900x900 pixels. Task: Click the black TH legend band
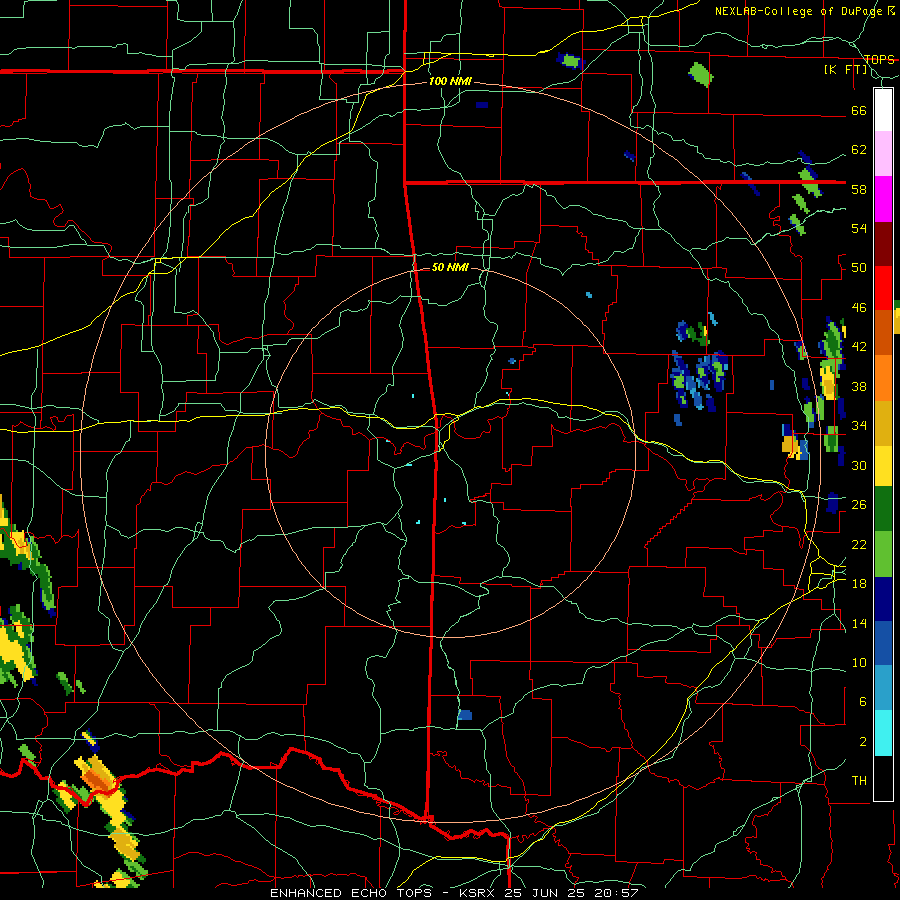[x=883, y=778]
